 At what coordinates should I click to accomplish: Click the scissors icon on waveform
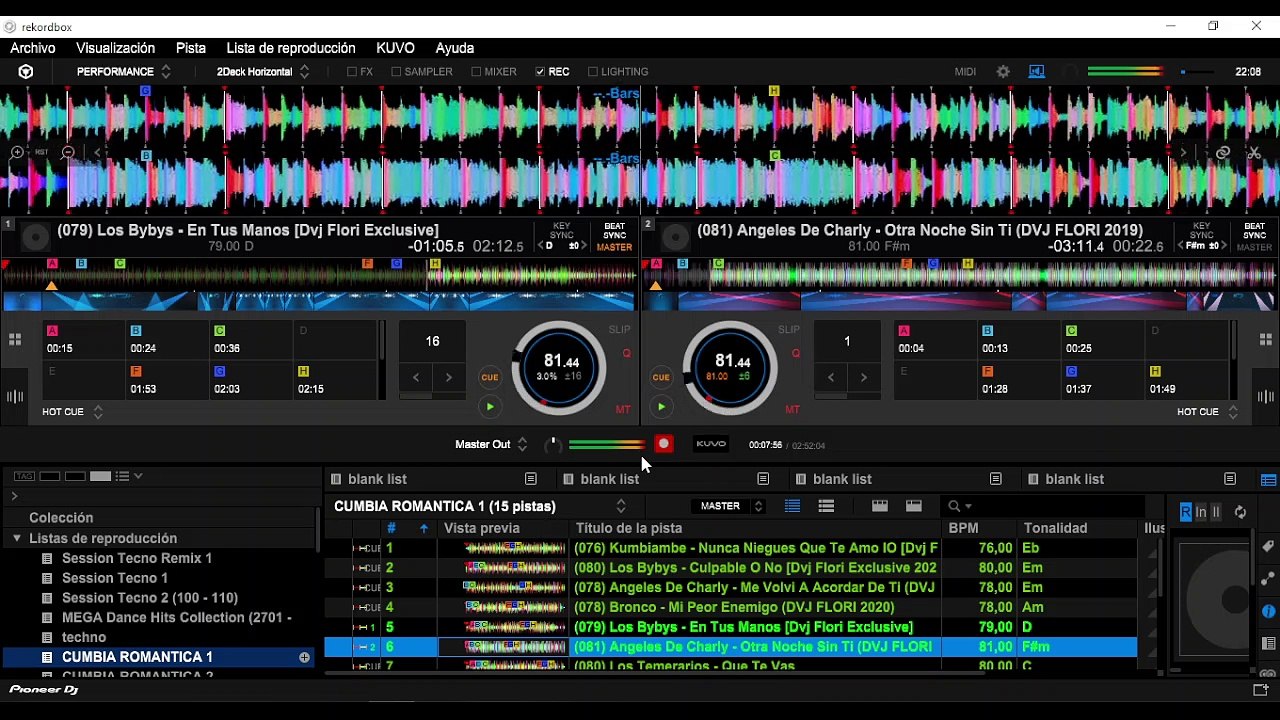tap(1254, 153)
